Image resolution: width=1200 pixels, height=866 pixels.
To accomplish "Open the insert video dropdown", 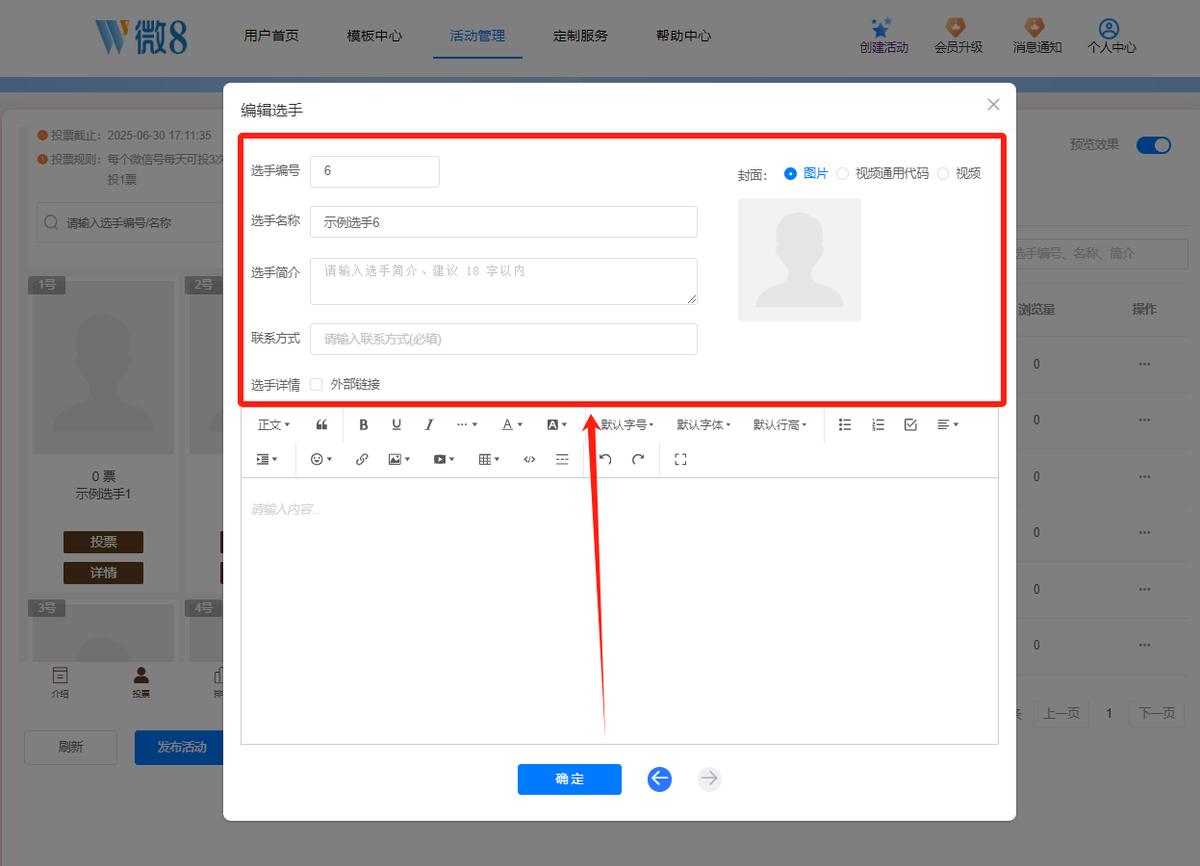I will tap(444, 459).
